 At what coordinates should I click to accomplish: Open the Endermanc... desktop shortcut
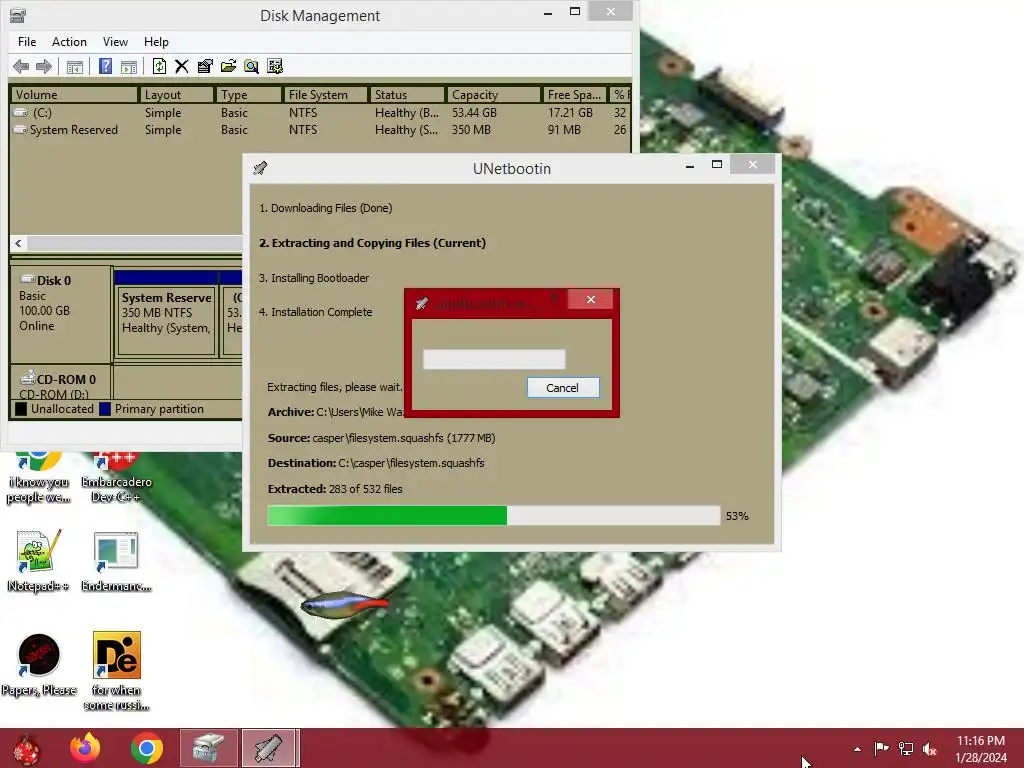(116, 560)
